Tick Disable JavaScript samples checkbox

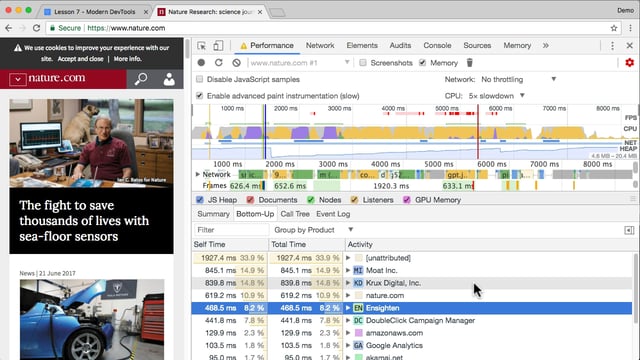click(x=199, y=79)
